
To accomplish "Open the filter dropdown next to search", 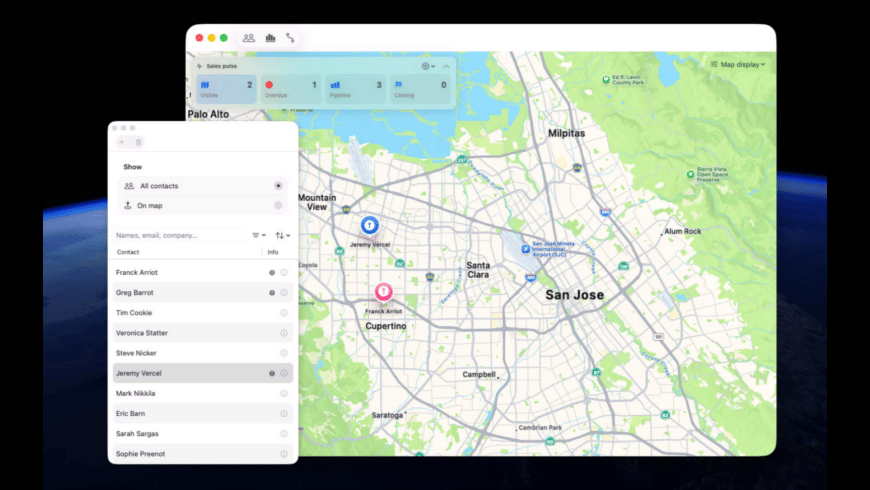I will [x=259, y=235].
